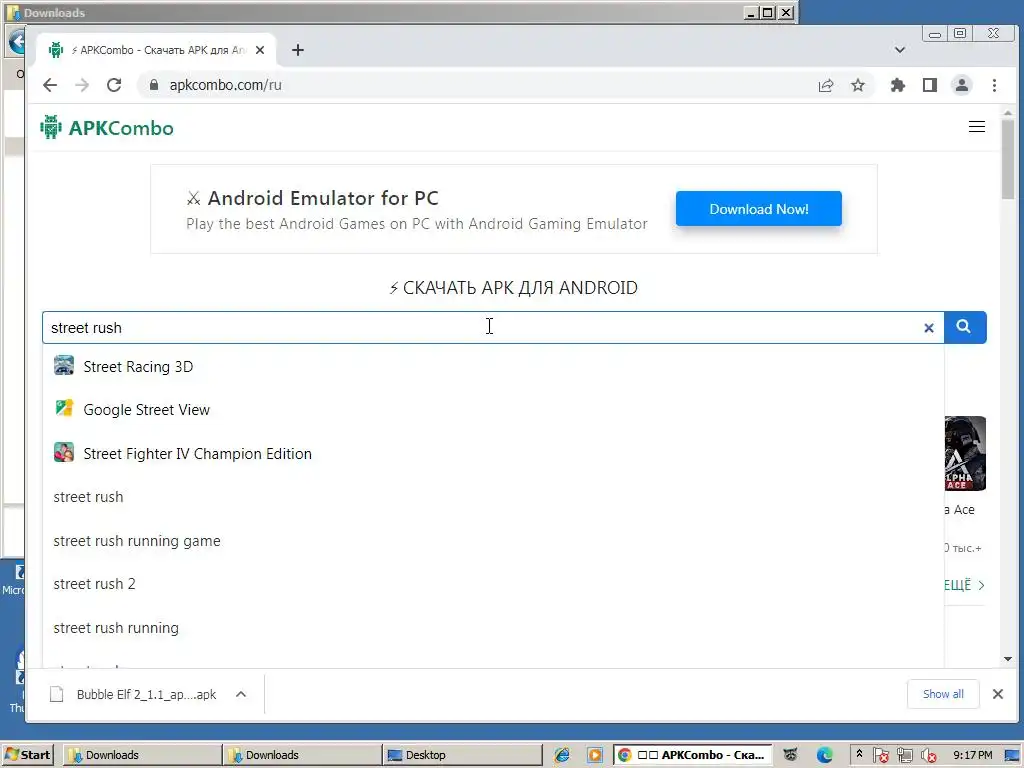1024x768 pixels.
Task: Select Street Fighter IV Champion Edition suggestion
Action: click(x=493, y=453)
